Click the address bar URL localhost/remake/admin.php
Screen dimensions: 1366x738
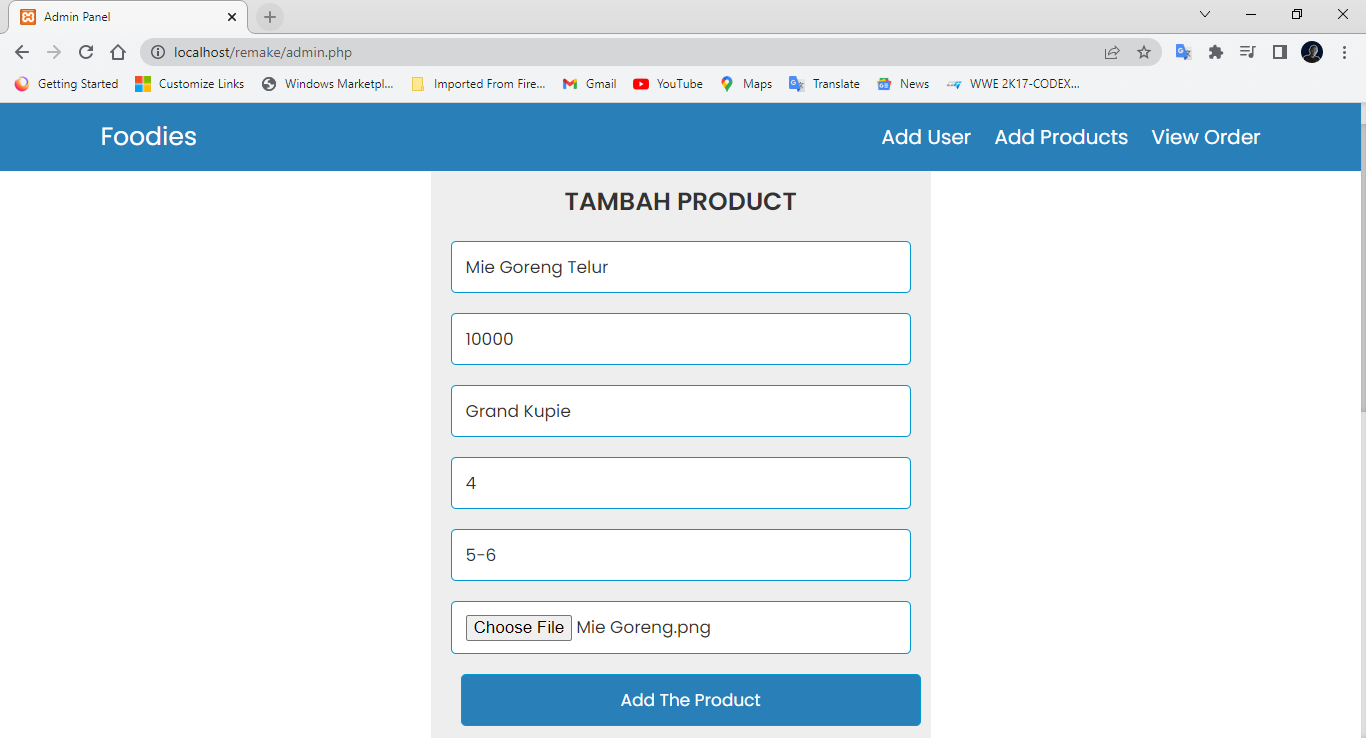tap(263, 52)
